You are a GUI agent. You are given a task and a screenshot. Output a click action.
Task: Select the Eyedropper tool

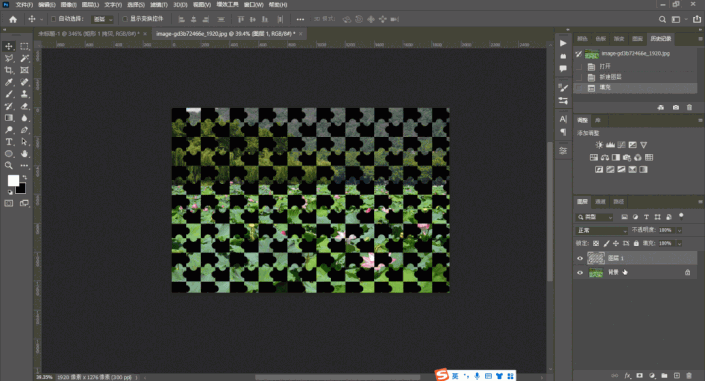tap(9, 82)
